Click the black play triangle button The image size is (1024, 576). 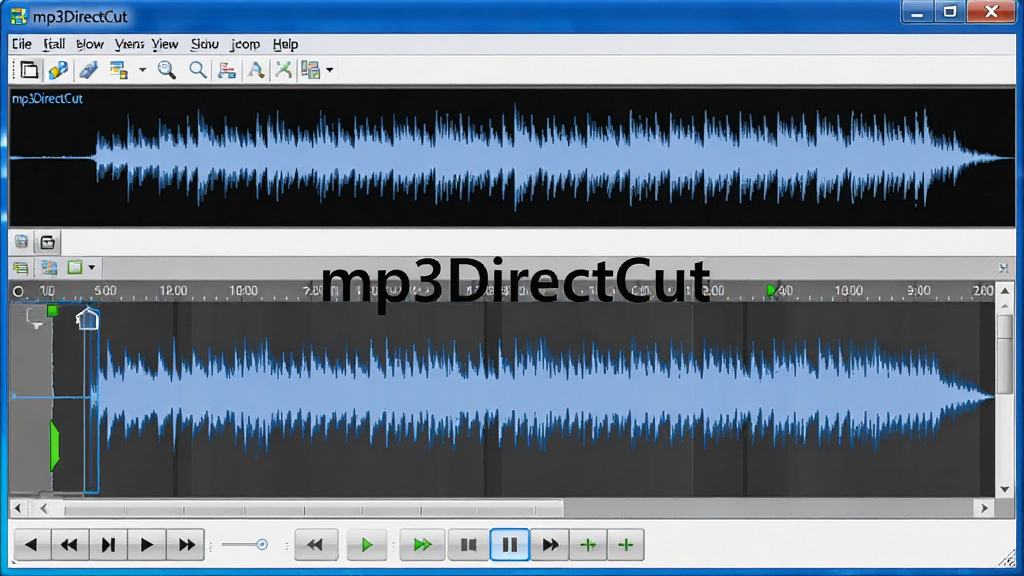[146, 545]
